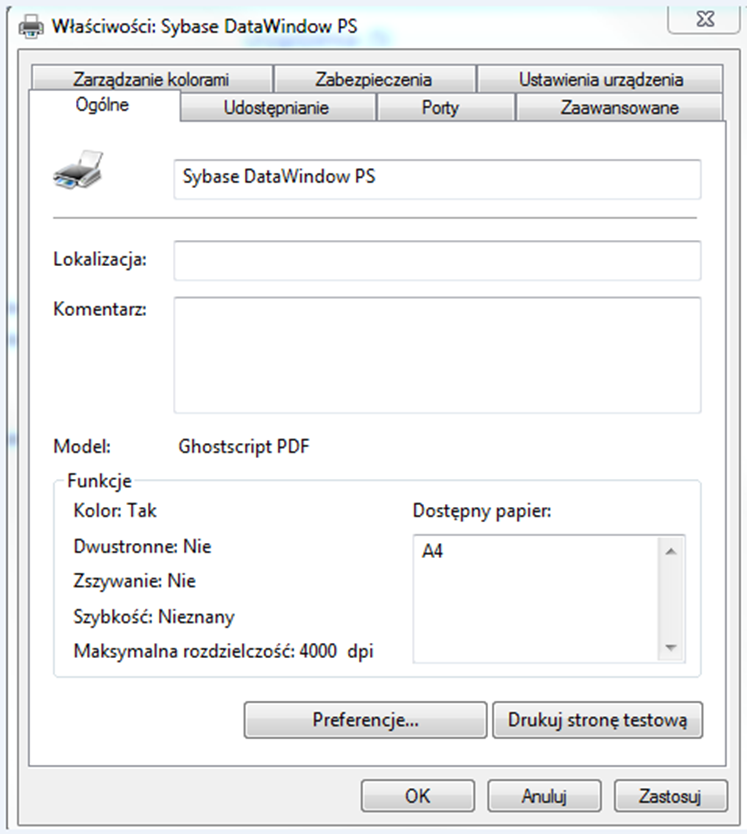This screenshot has height=834, width=747.
Task: Close the Właściwości dialog window
Action: 704,19
